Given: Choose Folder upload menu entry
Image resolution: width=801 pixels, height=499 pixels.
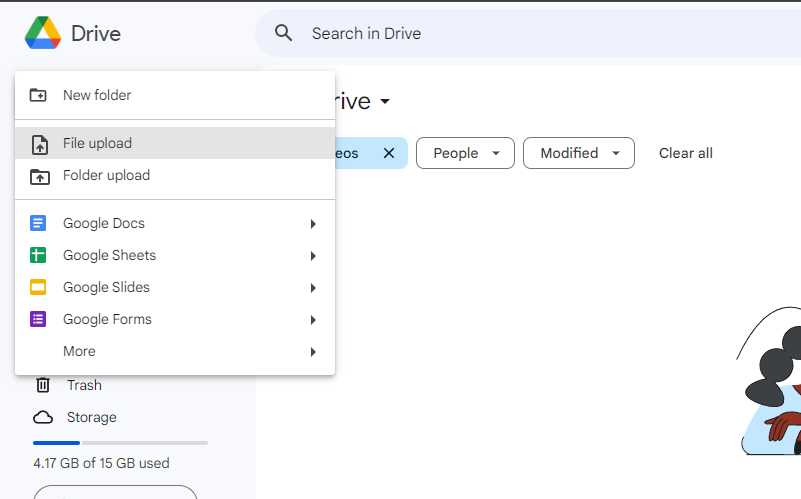Looking at the screenshot, I should 175,175.
